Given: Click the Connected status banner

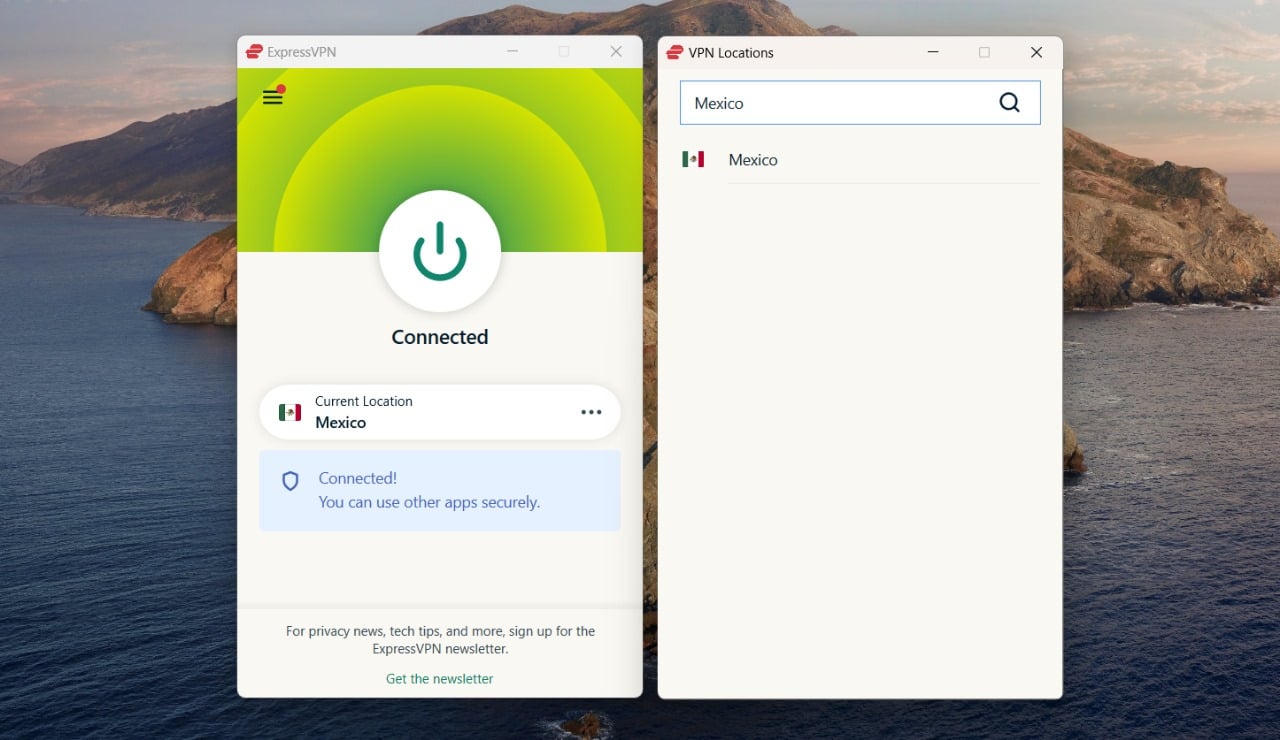Looking at the screenshot, I should [x=440, y=490].
